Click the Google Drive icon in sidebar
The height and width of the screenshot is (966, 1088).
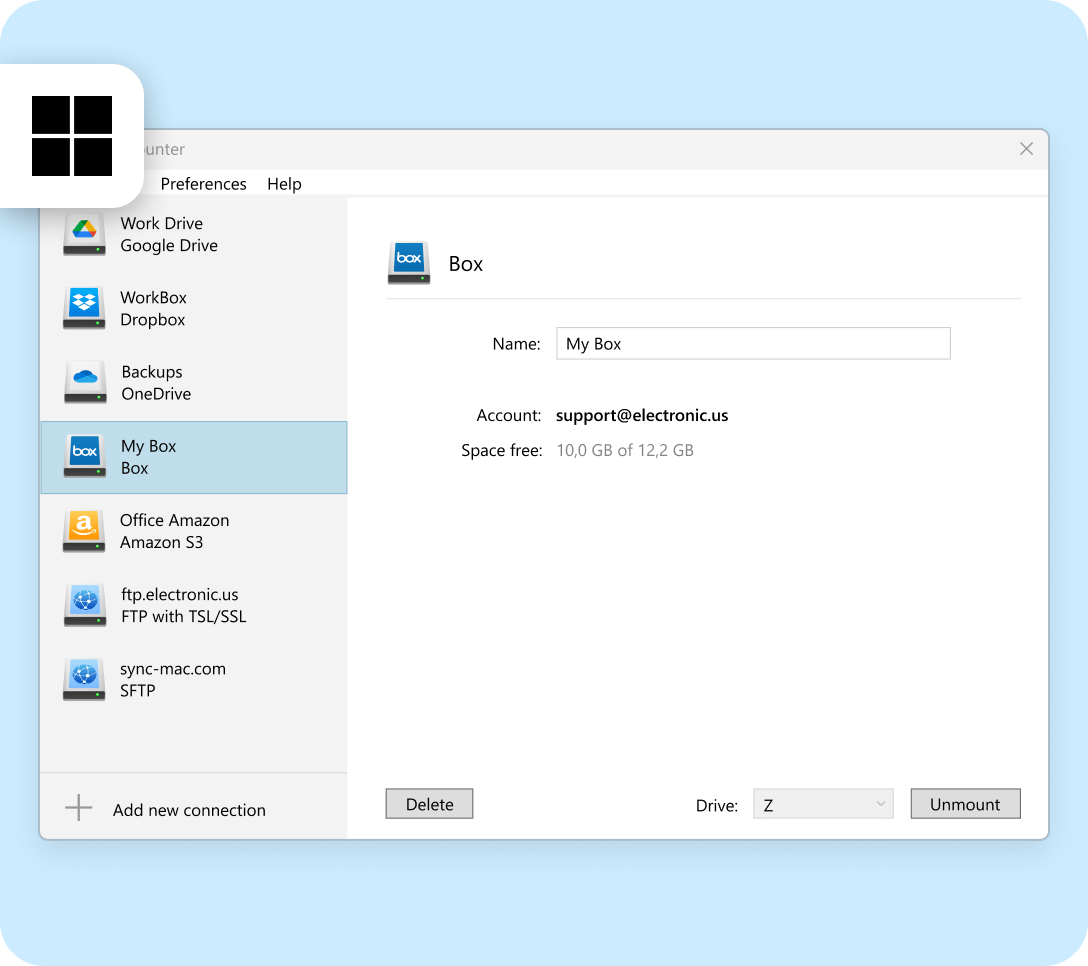tap(84, 234)
